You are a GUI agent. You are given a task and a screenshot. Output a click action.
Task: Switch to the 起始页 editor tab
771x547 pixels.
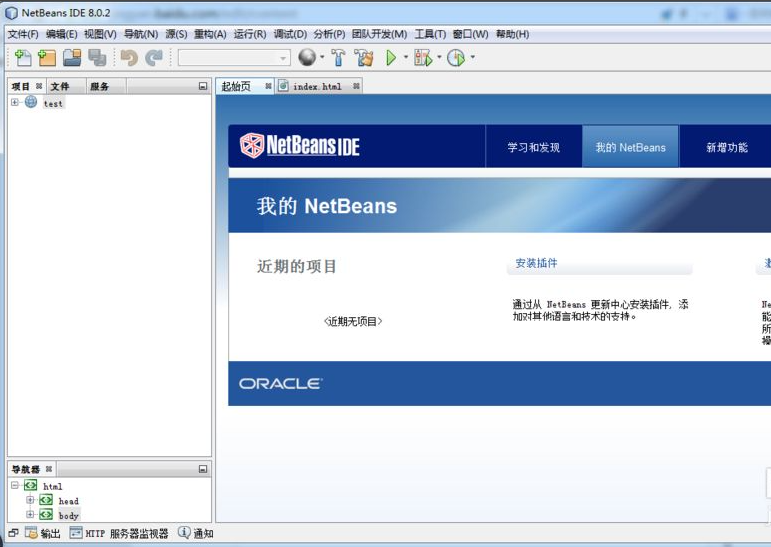coord(236,87)
